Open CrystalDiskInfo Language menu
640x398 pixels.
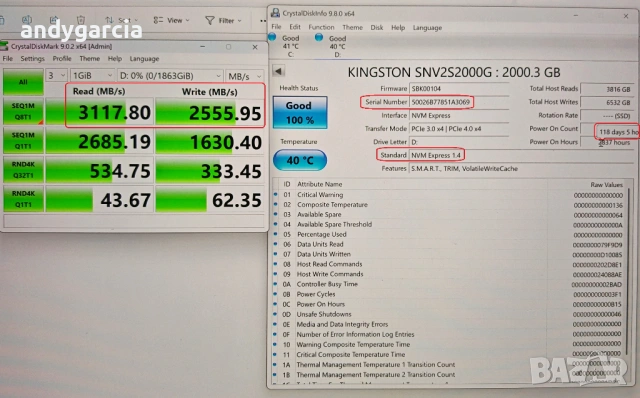pyautogui.click(x=427, y=28)
